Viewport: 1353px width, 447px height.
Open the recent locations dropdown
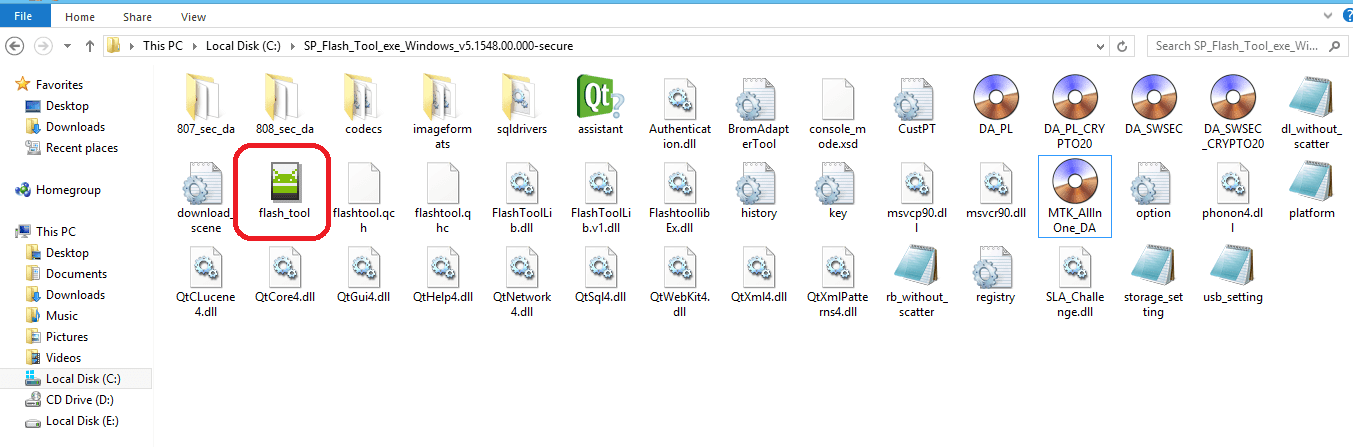click(x=67, y=46)
